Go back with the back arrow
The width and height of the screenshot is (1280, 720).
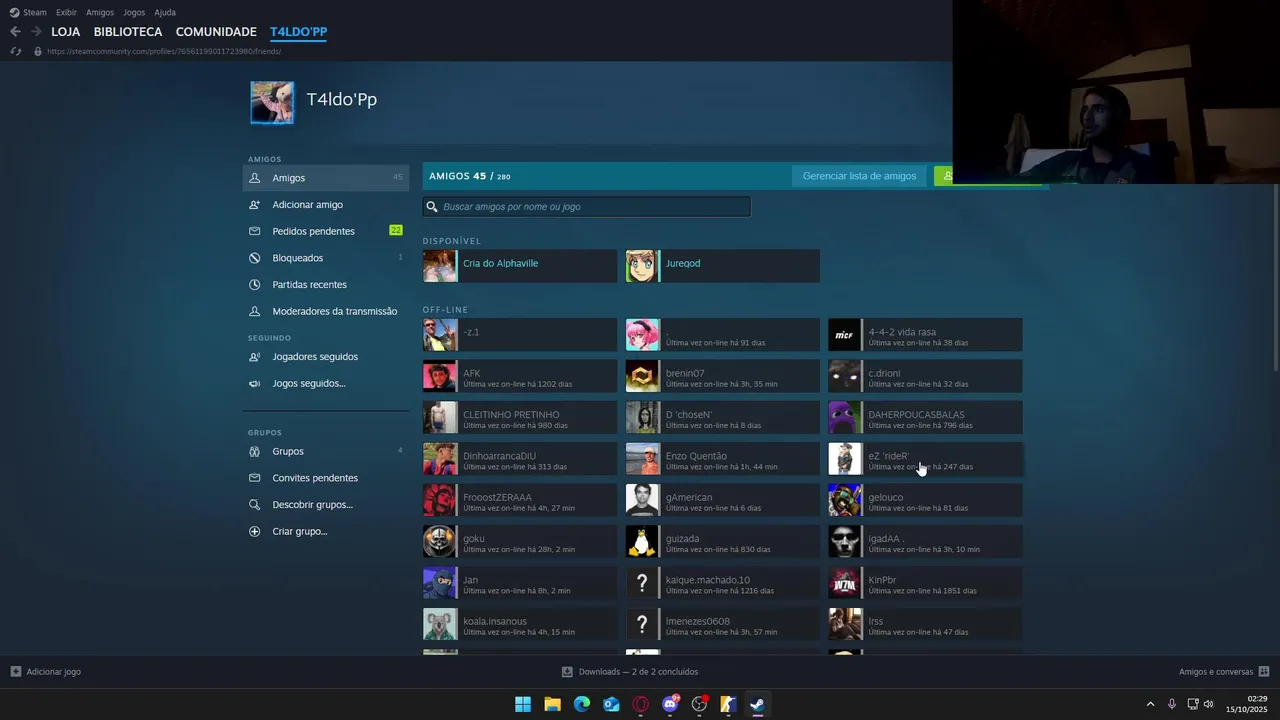(x=15, y=32)
